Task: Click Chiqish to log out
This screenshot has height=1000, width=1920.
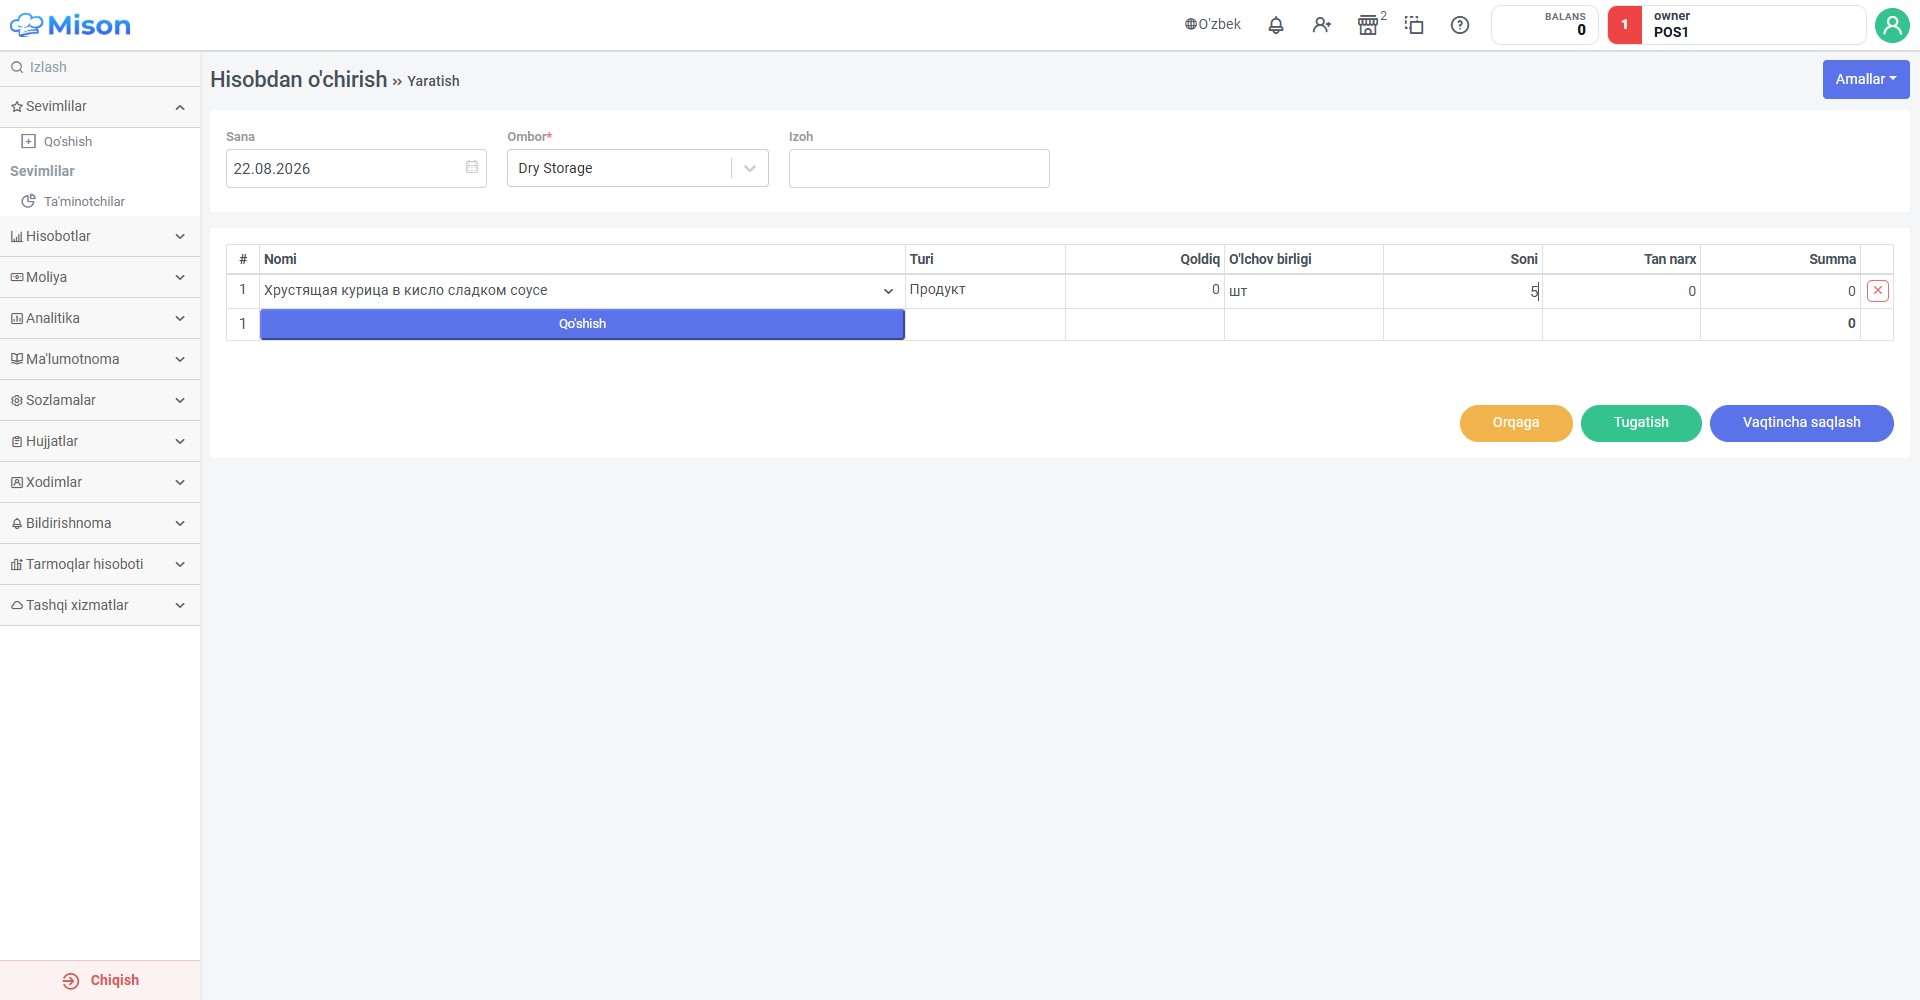Action: 100,980
